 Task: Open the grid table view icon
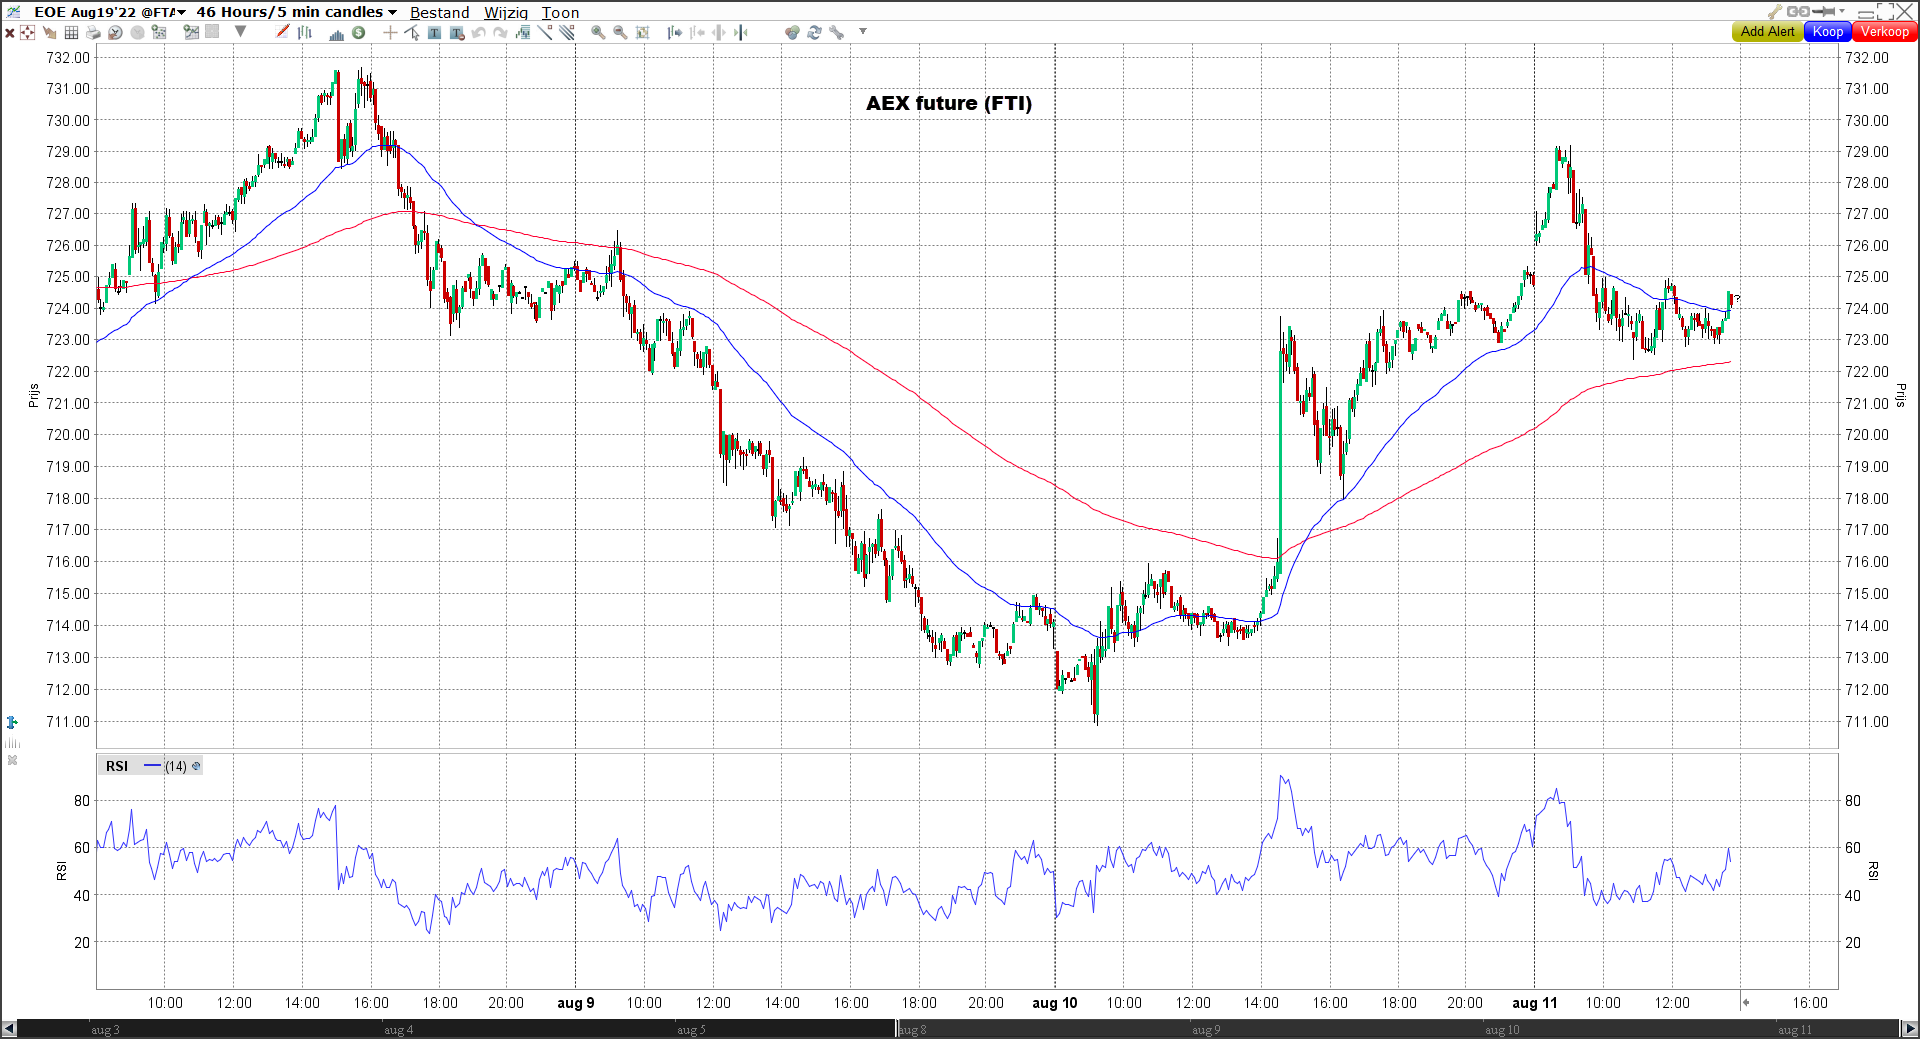click(71, 32)
